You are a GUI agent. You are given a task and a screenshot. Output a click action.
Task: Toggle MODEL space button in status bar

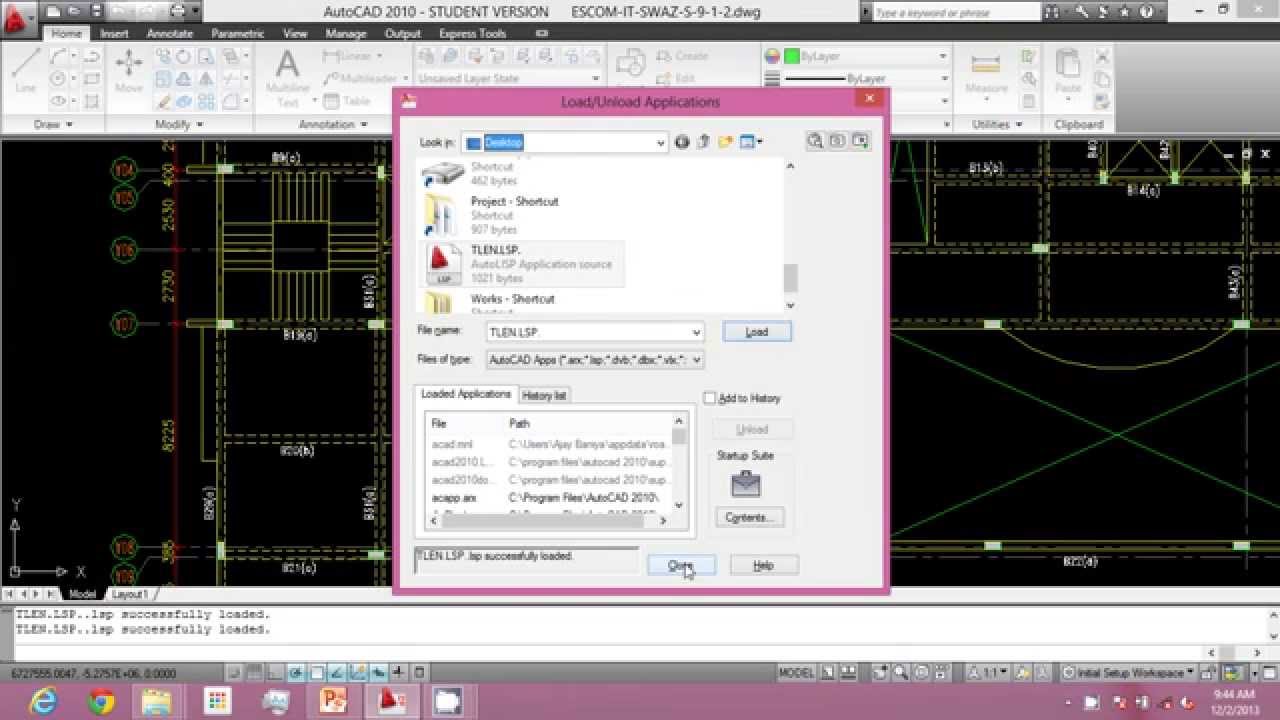pyautogui.click(x=796, y=673)
